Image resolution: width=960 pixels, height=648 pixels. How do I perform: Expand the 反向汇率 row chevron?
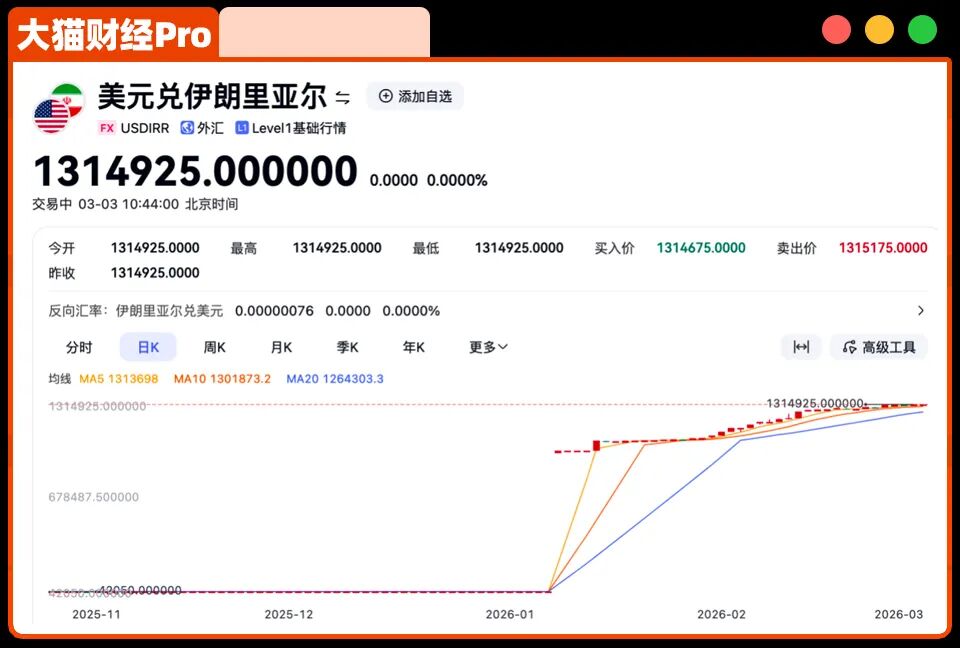[920, 311]
